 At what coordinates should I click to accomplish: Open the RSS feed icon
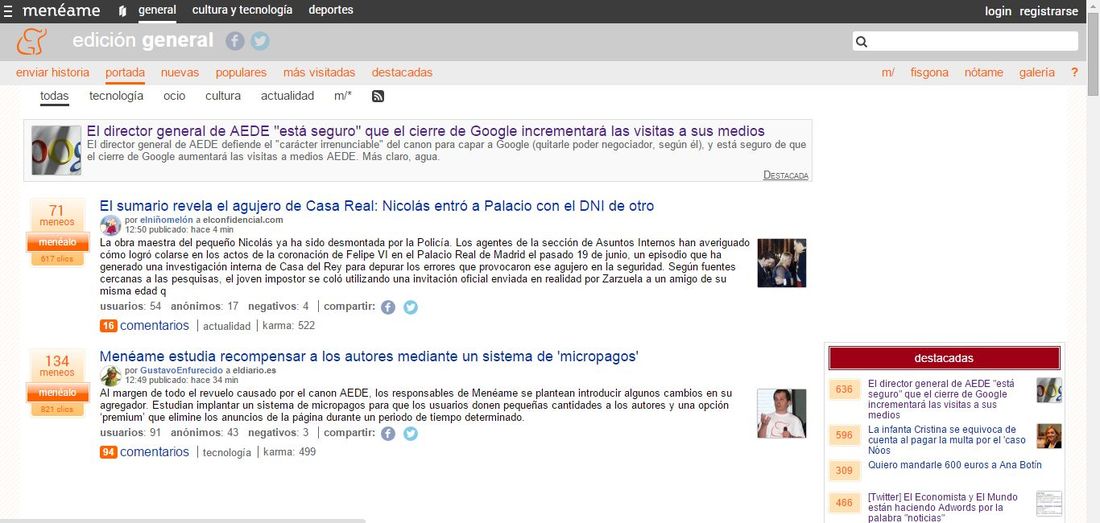click(378, 96)
